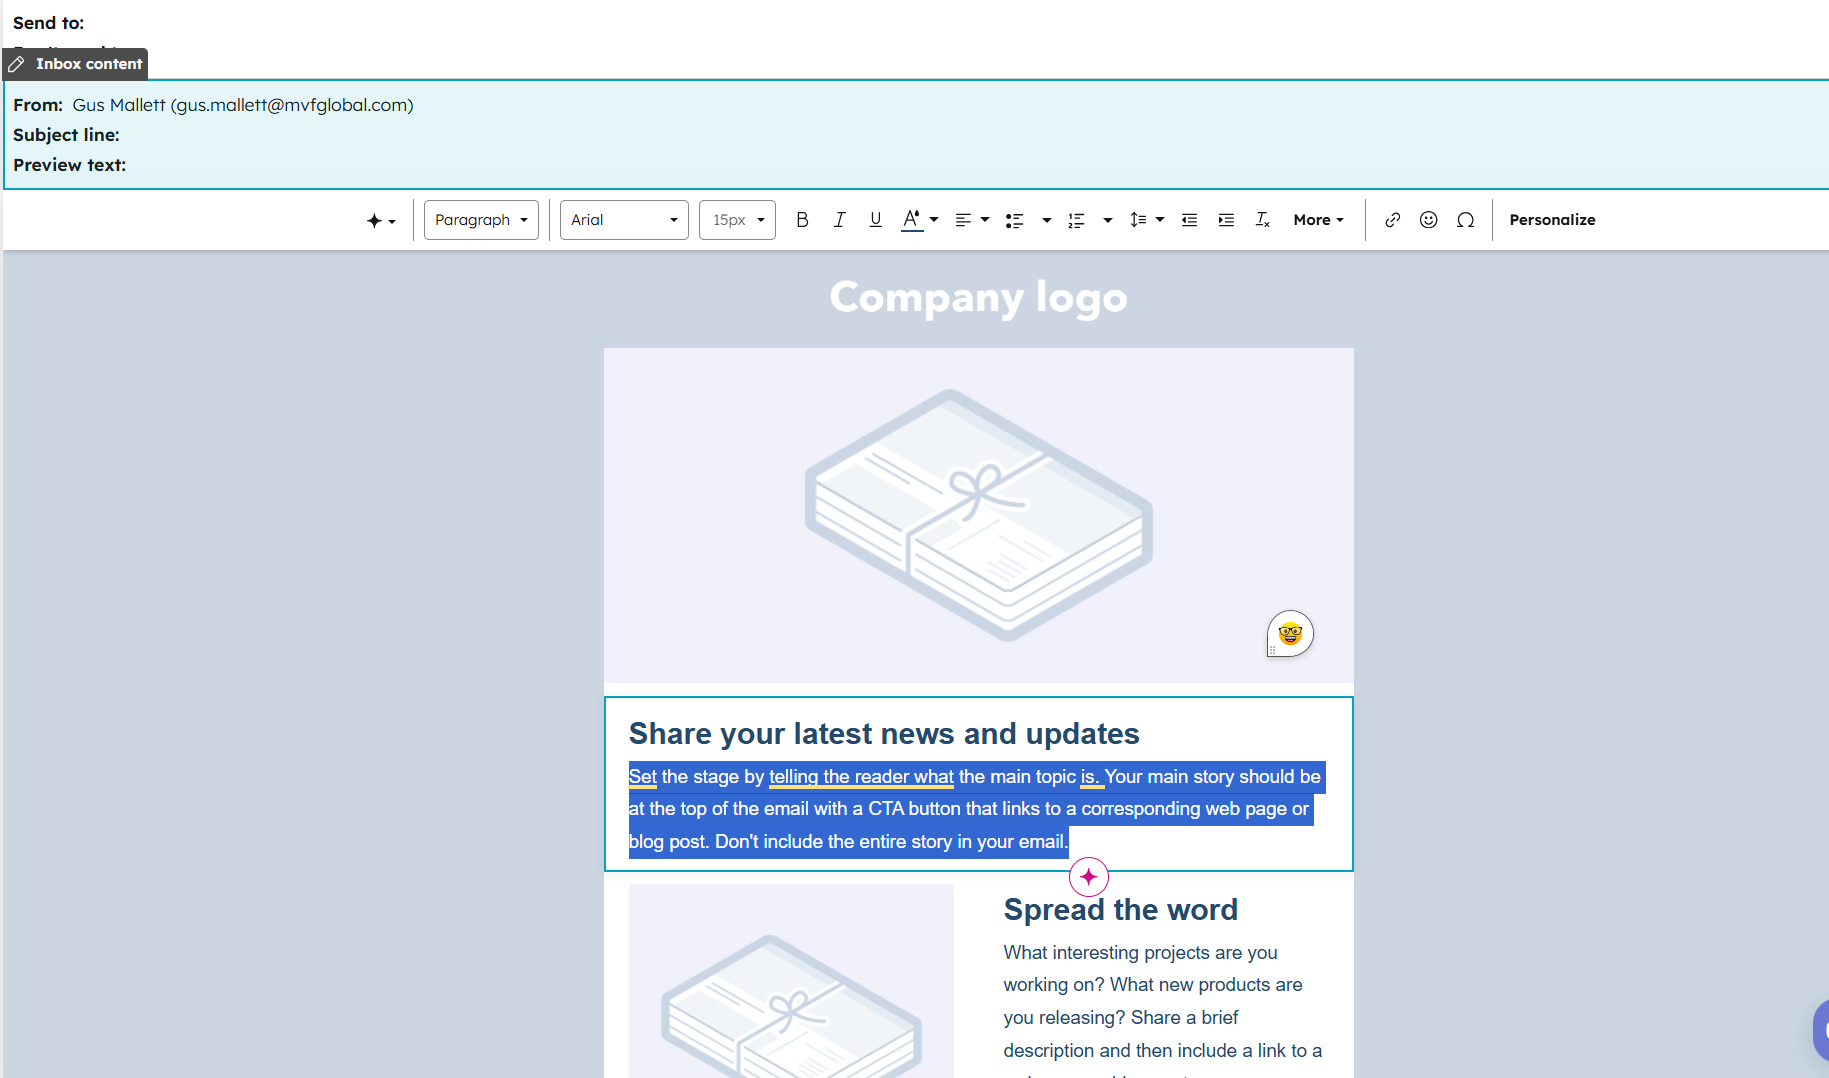This screenshot has height=1078, width=1829.
Task: Click the pink sparkle AI icon below the text block
Action: click(x=1088, y=876)
